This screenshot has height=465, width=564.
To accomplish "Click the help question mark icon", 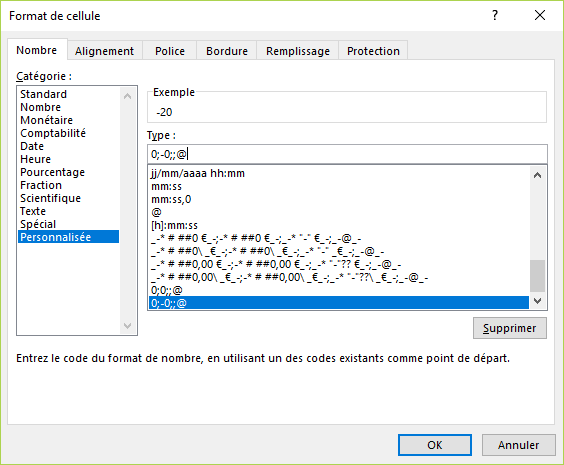I will click(x=495, y=15).
